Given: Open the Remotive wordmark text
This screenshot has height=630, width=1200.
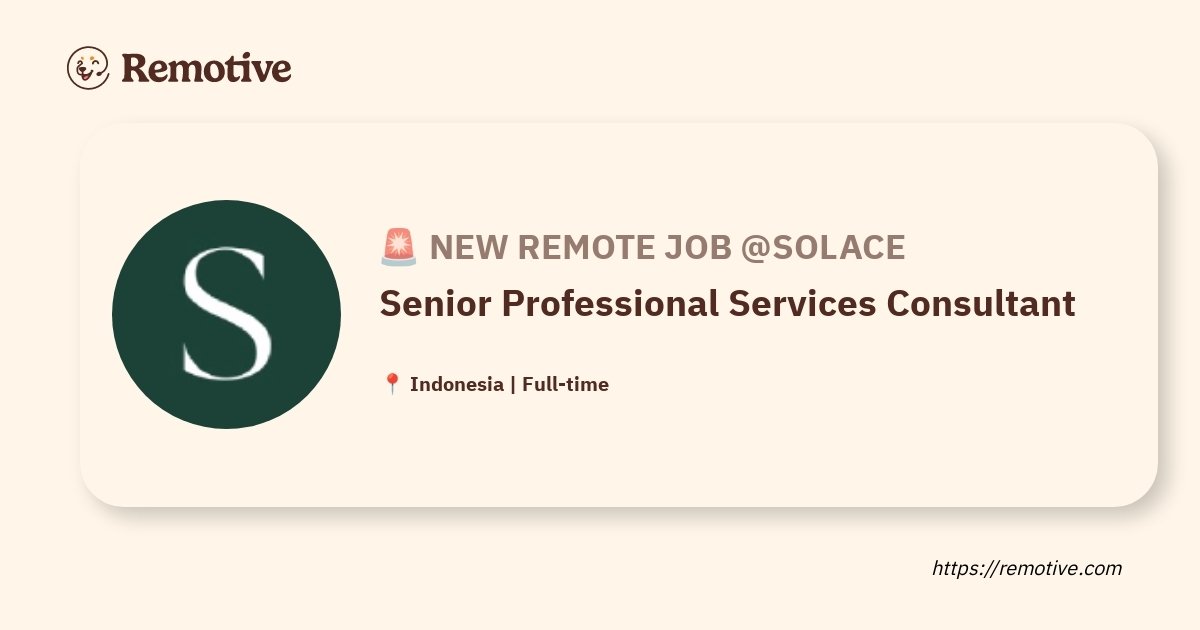Looking at the screenshot, I should (x=206, y=68).
